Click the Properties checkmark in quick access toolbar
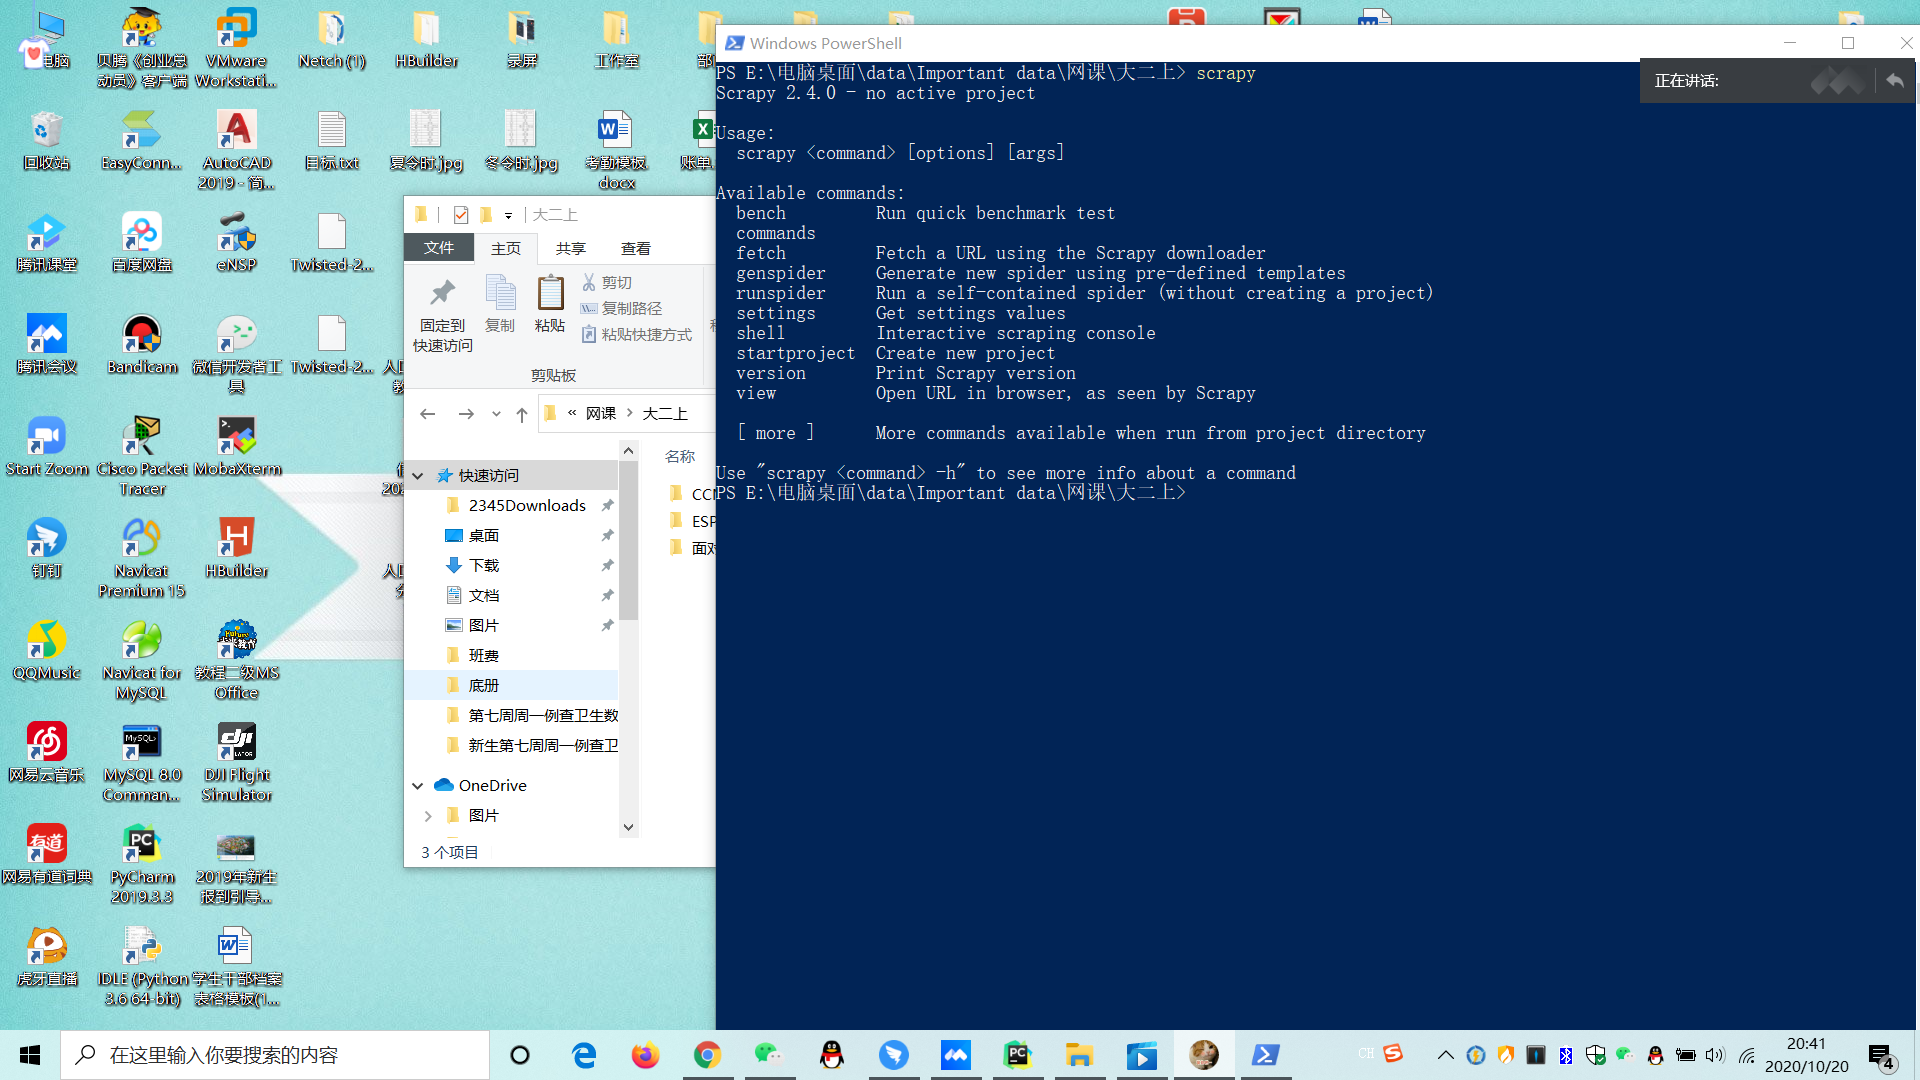 coord(461,214)
